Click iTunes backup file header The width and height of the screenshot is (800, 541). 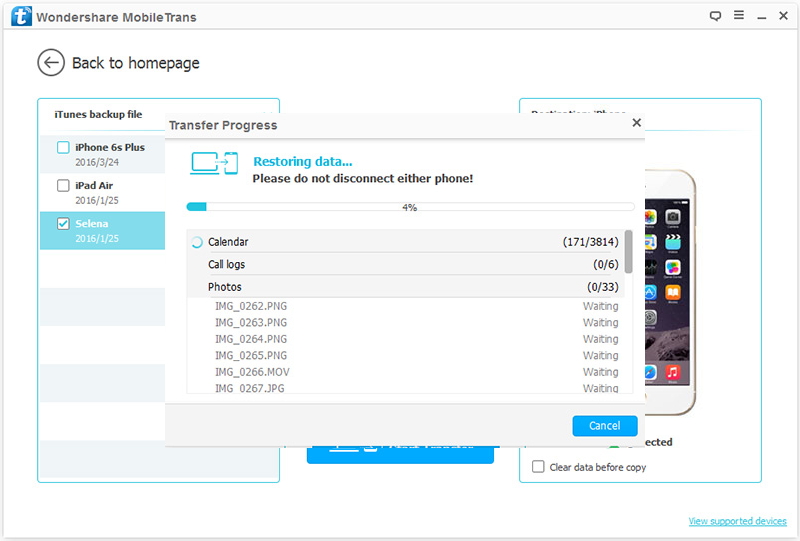pyautogui.click(x=98, y=114)
